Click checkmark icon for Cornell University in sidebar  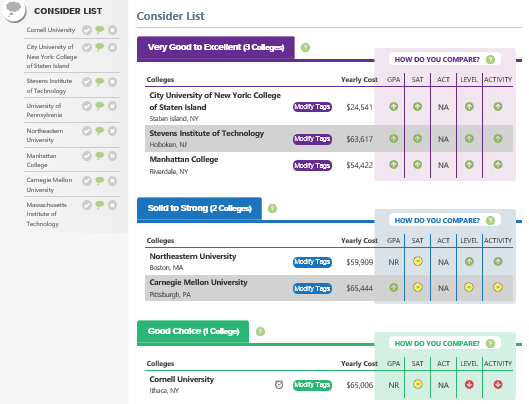coord(87,30)
